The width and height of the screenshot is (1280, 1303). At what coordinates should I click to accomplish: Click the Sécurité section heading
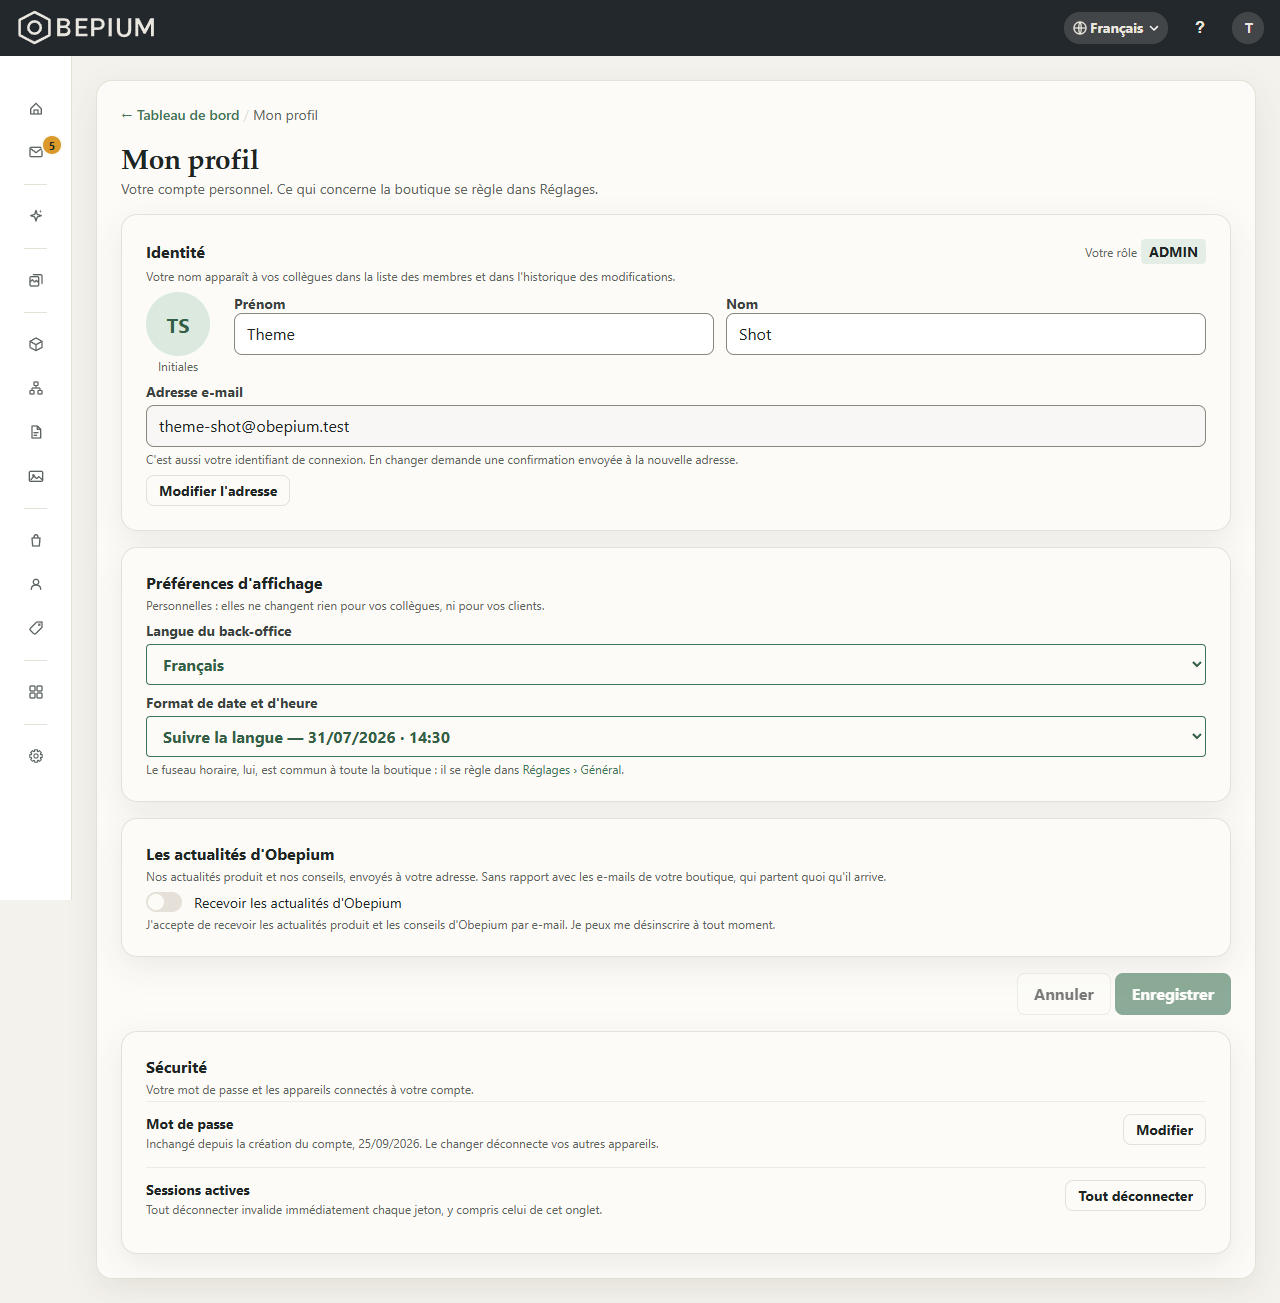[176, 1067]
